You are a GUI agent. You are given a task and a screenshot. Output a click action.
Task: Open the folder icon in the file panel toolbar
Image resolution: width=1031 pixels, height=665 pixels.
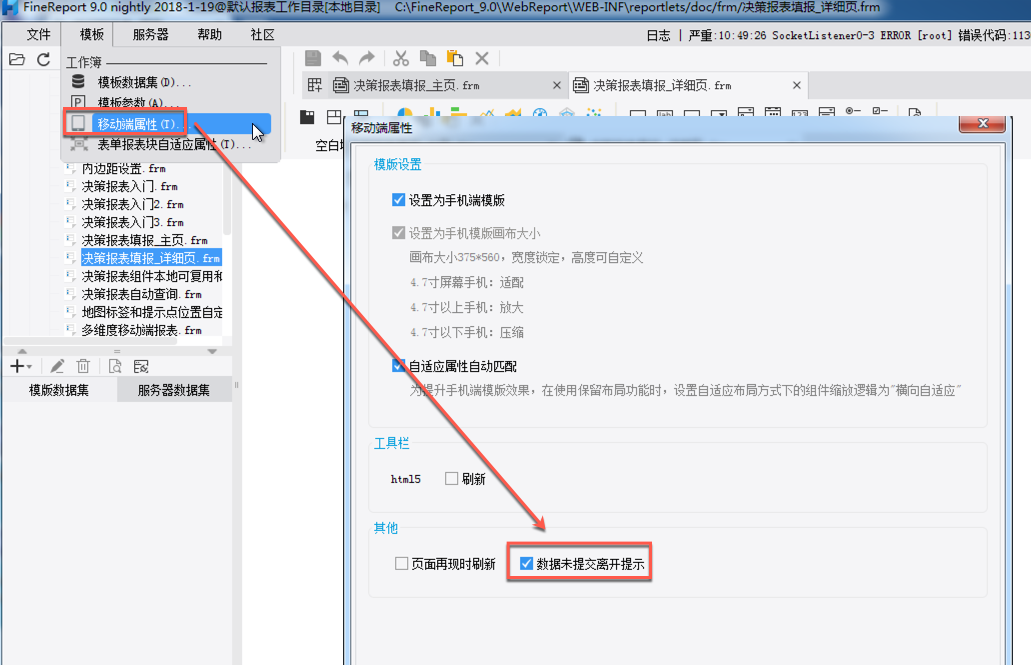coord(17,60)
